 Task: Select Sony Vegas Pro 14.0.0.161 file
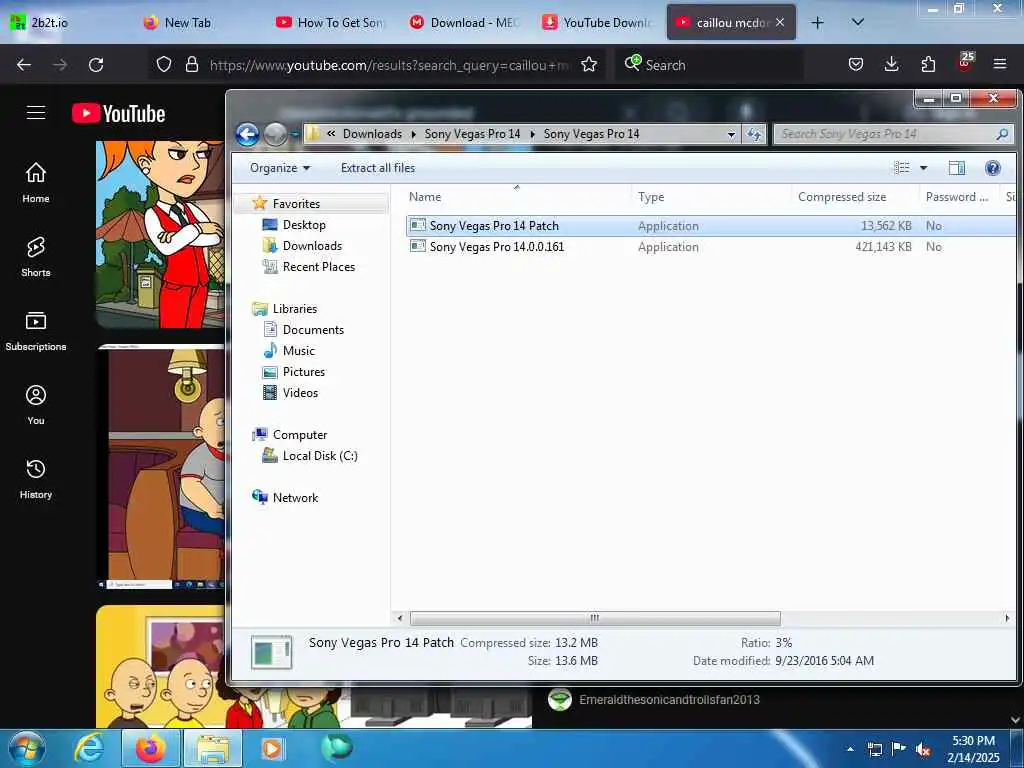tap(710, 247)
